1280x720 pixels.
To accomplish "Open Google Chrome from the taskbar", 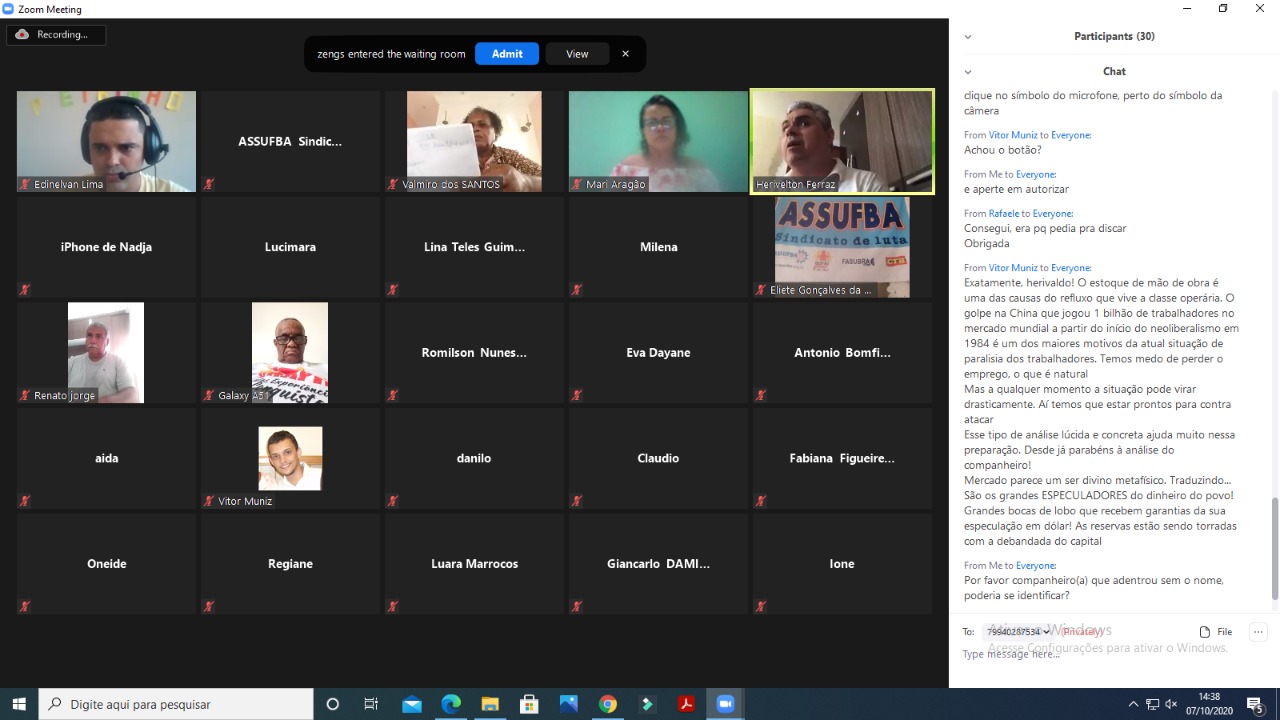I will [608, 704].
